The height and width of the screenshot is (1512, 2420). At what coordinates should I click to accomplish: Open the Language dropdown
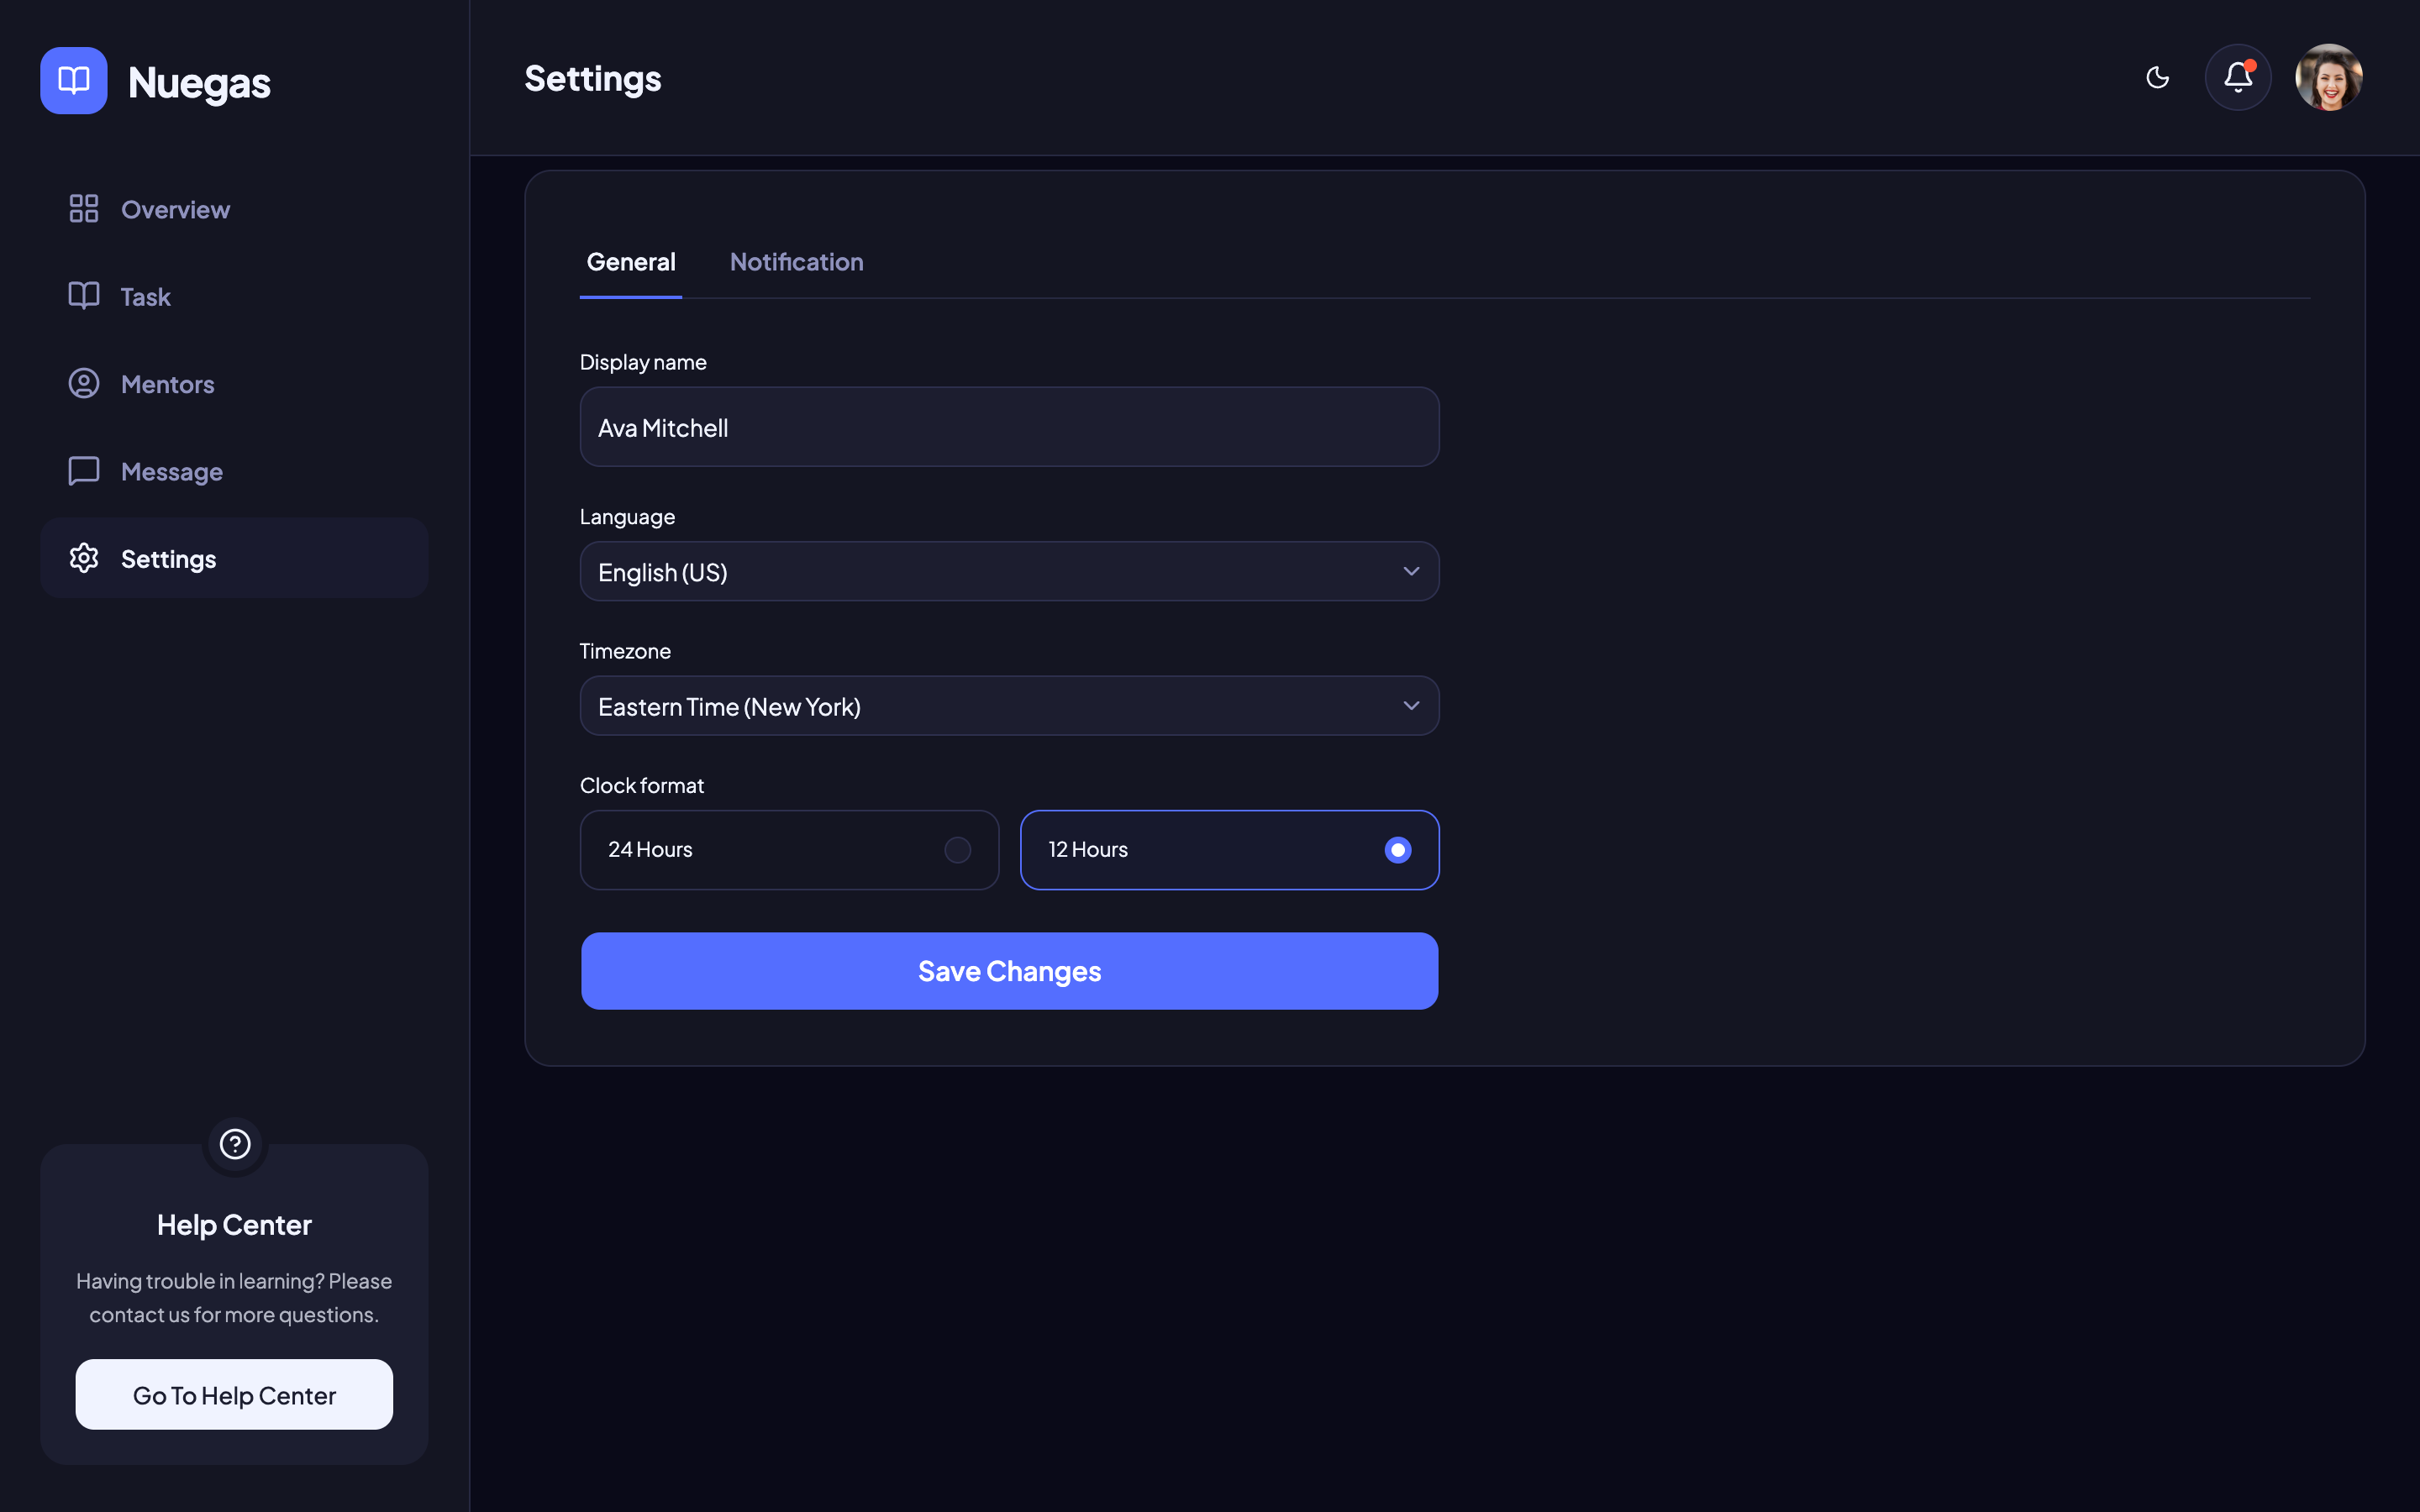1009,571
